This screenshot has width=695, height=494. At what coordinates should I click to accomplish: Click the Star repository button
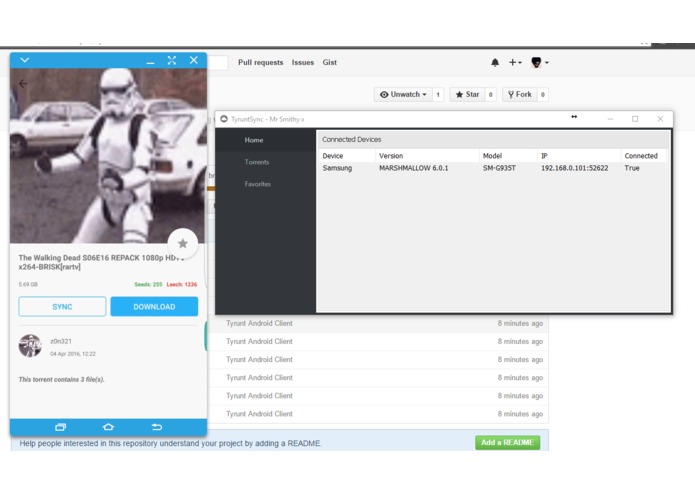tap(468, 94)
